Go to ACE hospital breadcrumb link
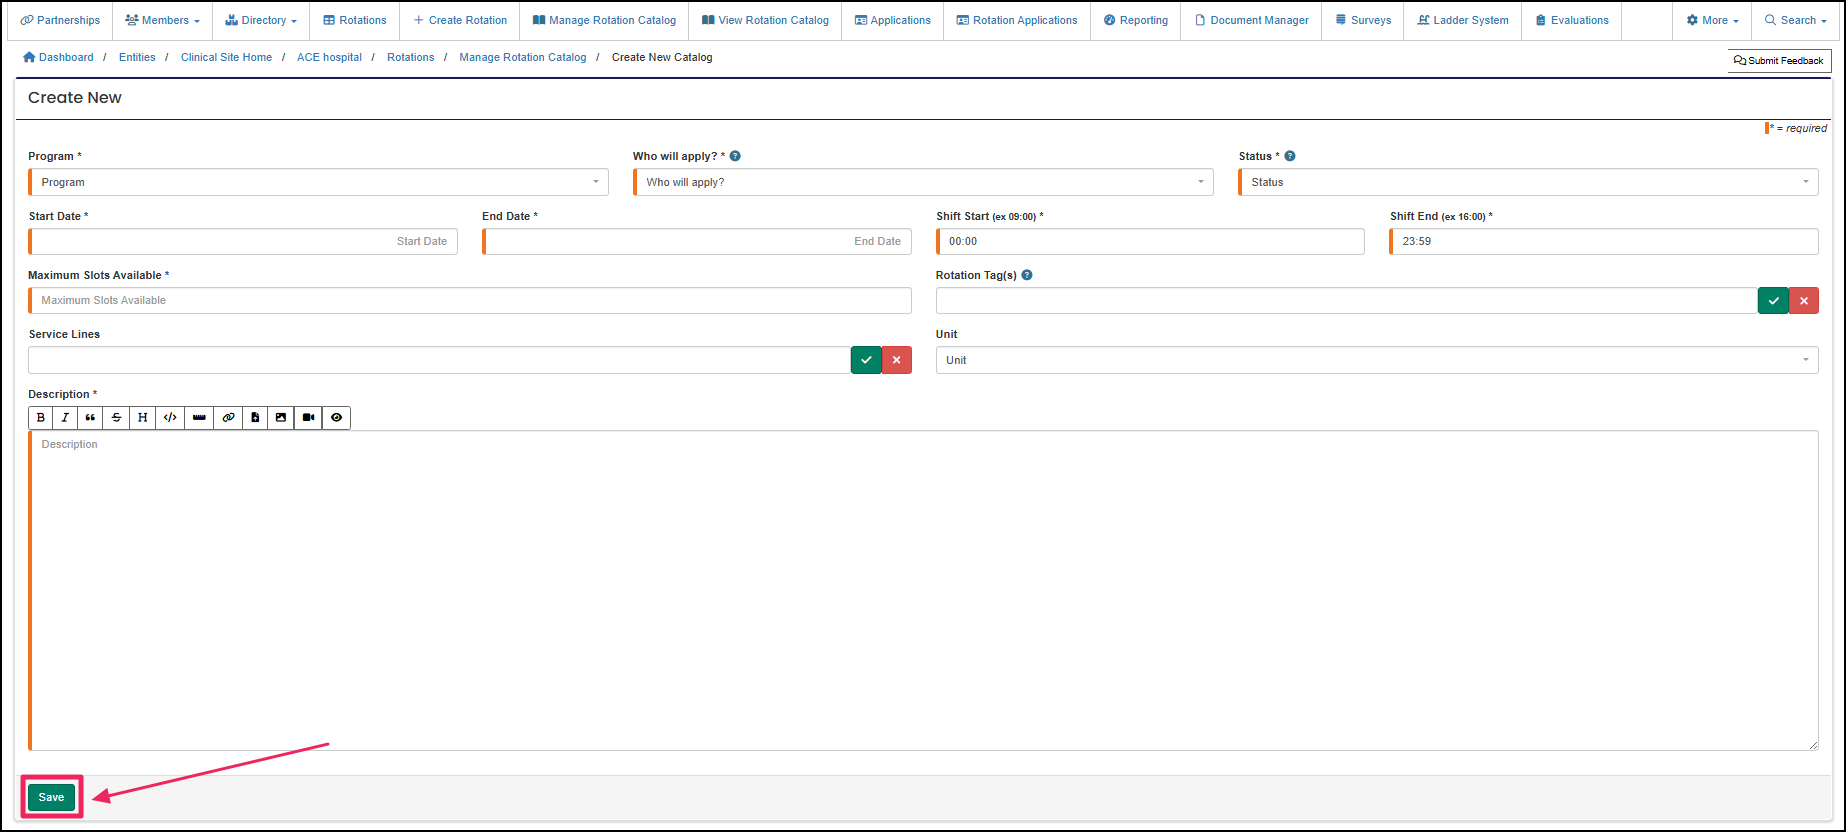The height and width of the screenshot is (832, 1846). point(329,57)
